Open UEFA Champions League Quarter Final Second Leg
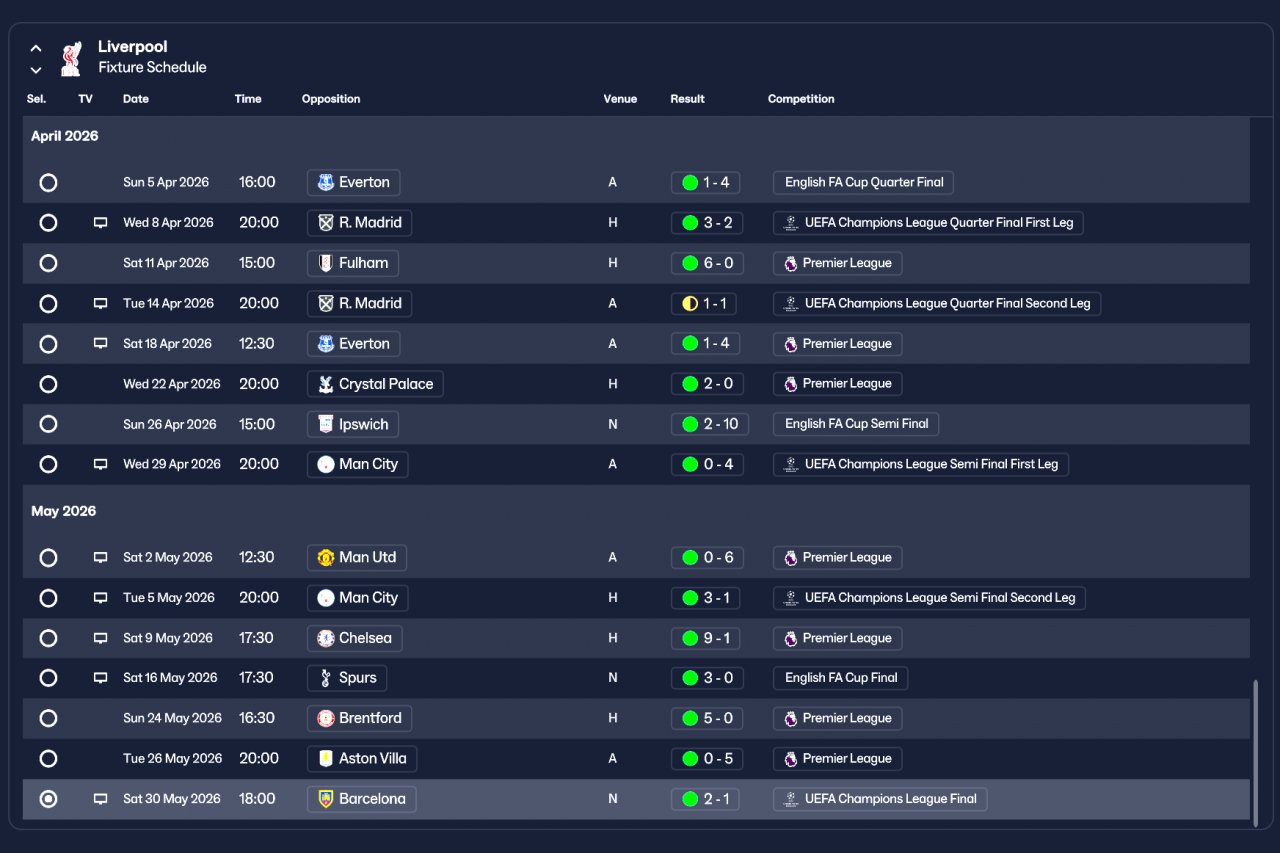Screen dimensions: 1280x853 (x=937, y=303)
